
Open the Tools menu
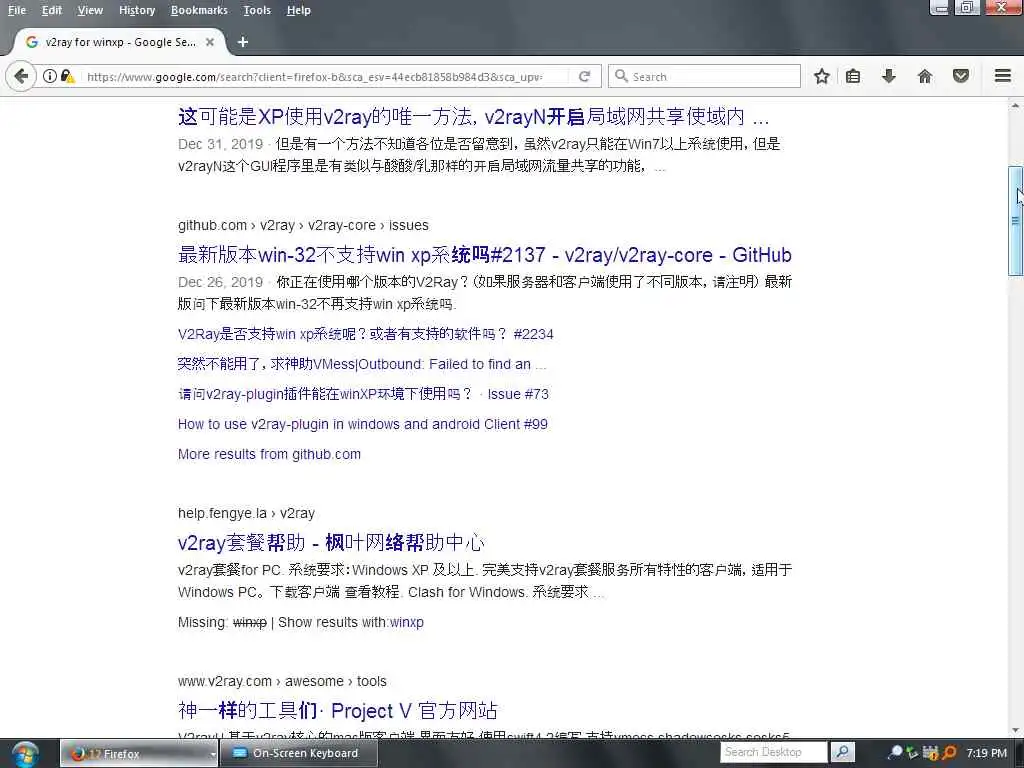(257, 10)
